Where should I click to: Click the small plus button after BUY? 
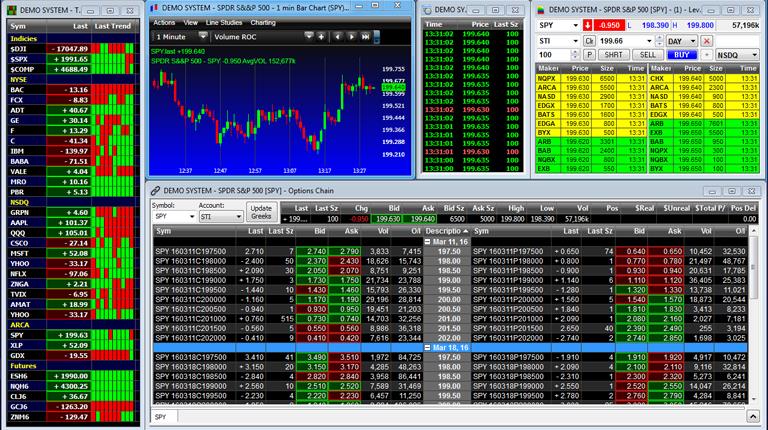click(x=706, y=55)
